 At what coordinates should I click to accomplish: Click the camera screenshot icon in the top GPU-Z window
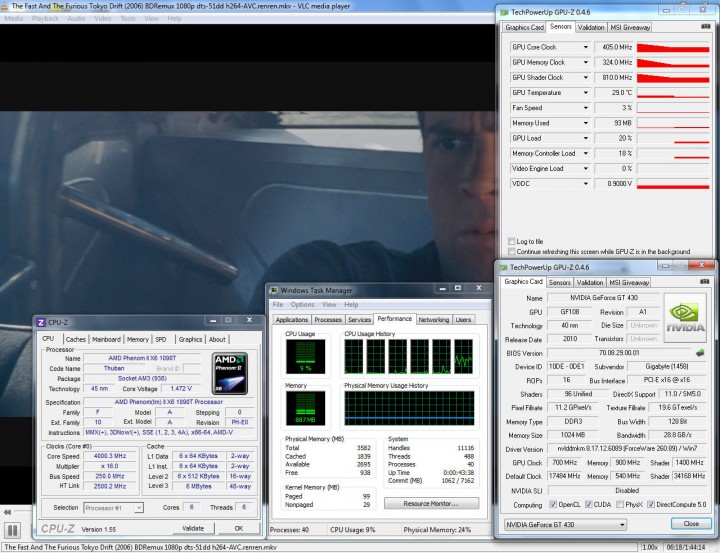(x=705, y=27)
